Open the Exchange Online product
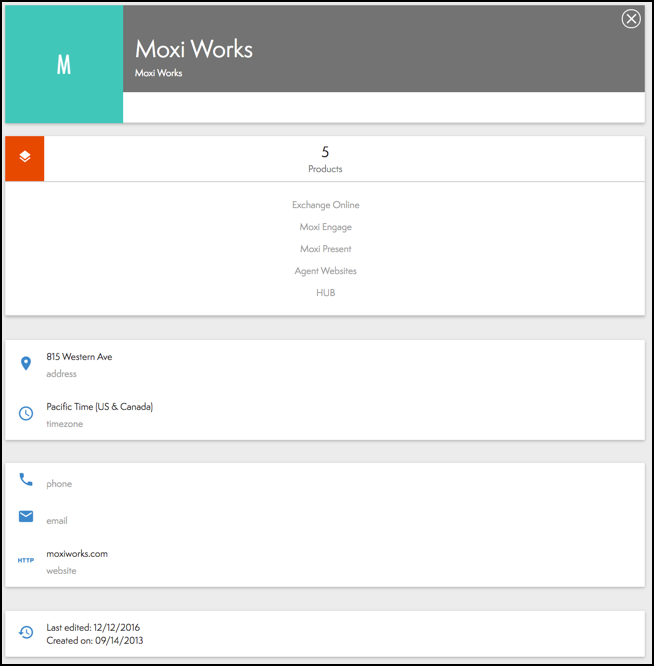The width and height of the screenshot is (654, 666). pos(325,205)
